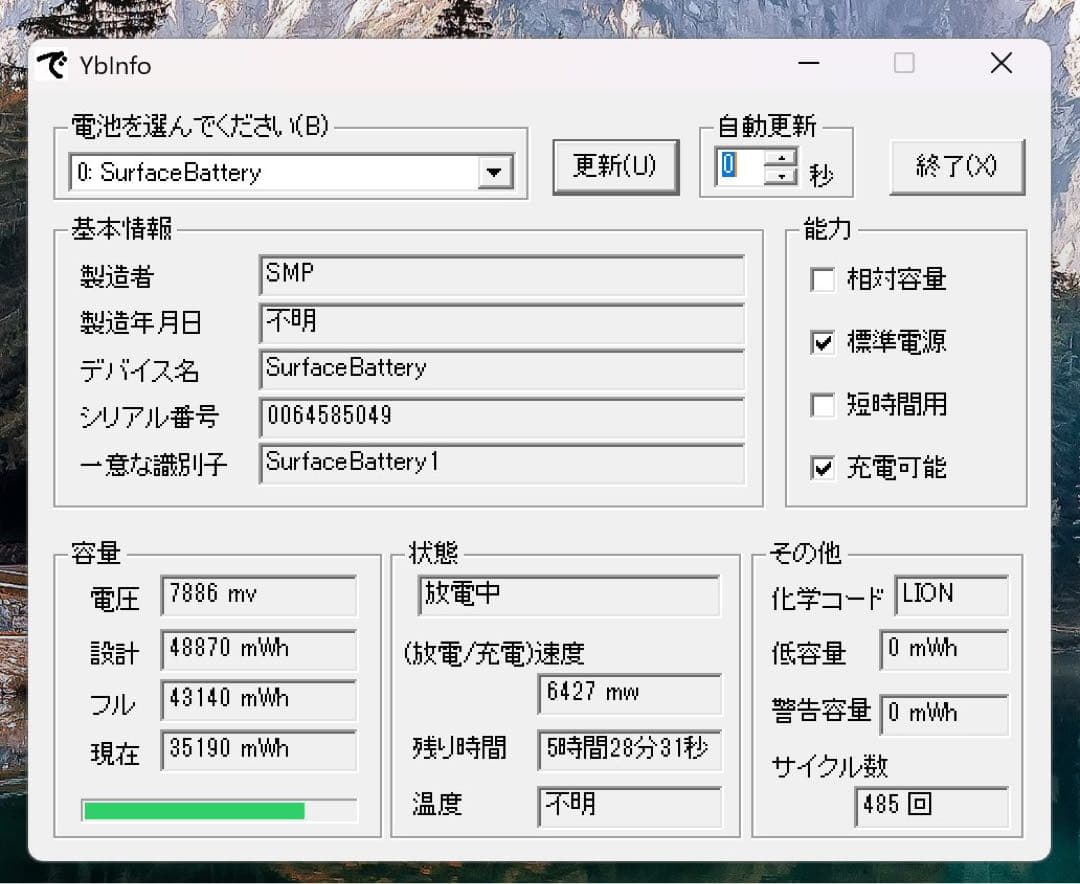The width and height of the screenshot is (1080, 884).
Task: Click the remaining time field showing 5時間28分31秒
Action: click(628, 749)
